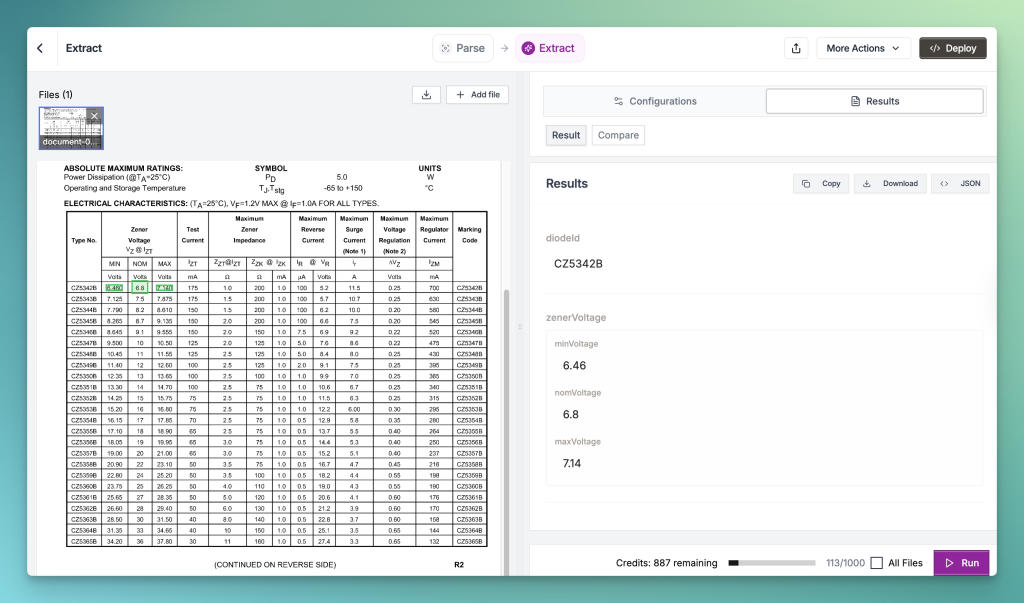Select the Results tab

pyautogui.click(x=874, y=101)
